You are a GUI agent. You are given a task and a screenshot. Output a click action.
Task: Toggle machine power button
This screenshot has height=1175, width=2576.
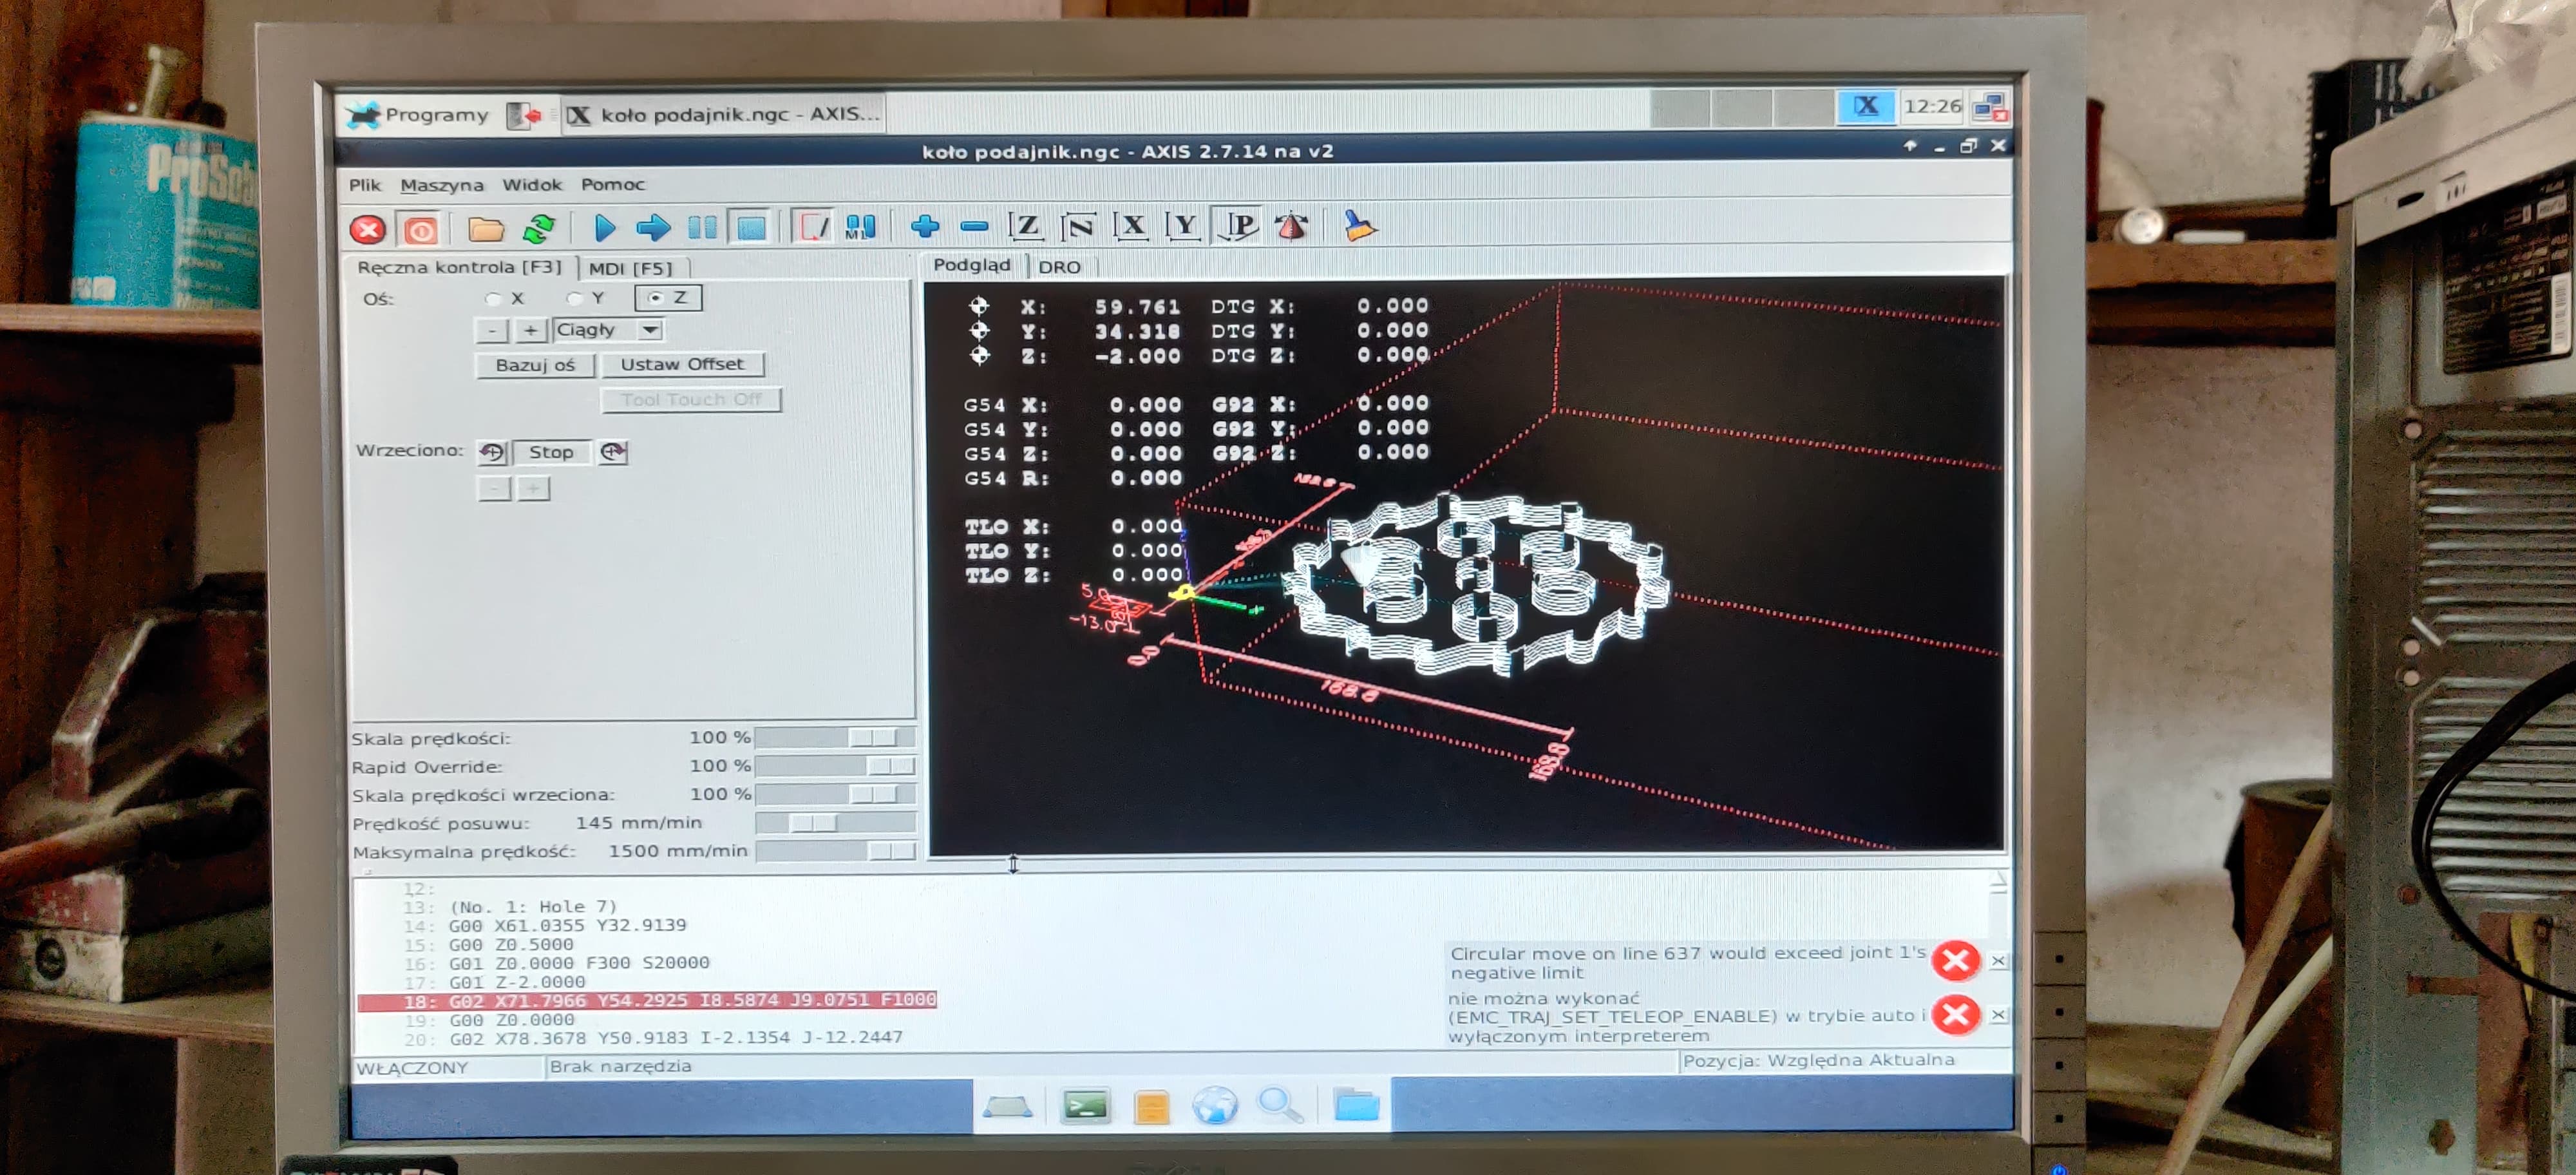[x=421, y=230]
